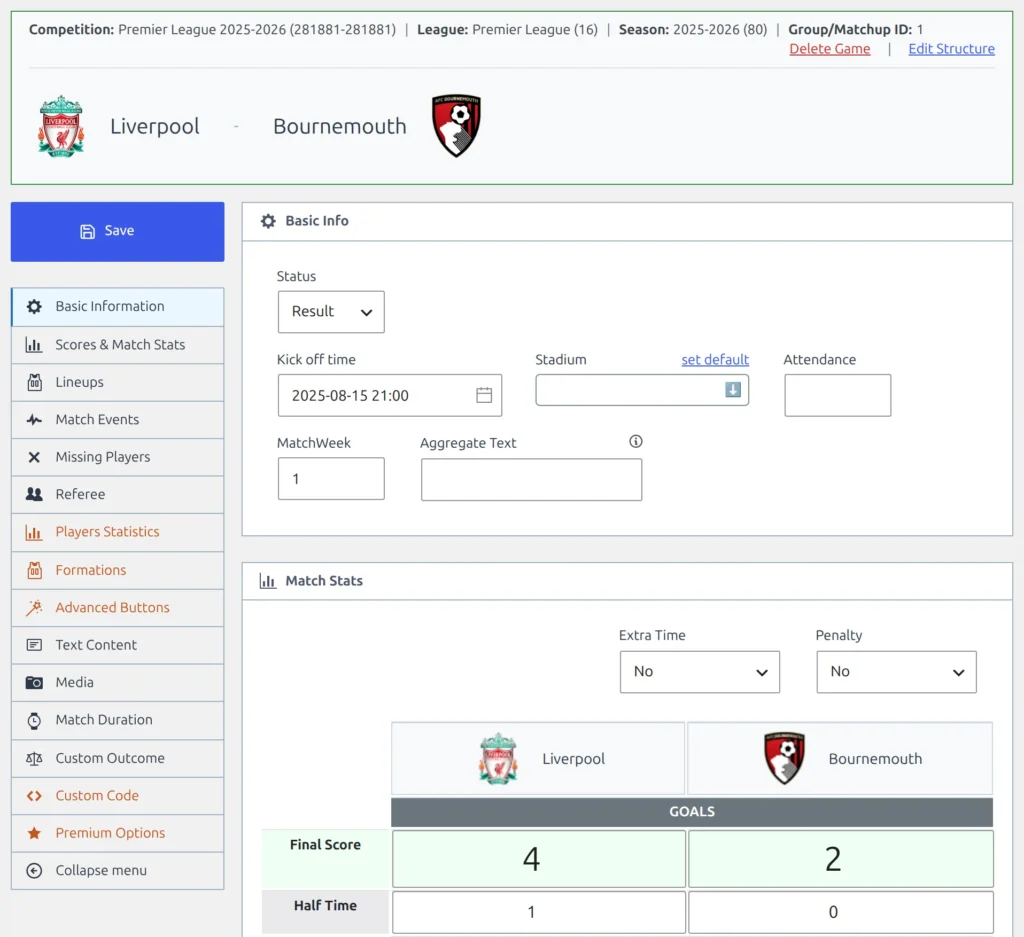Click the Save button
Image resolution: width=1024 pixels, height=937 pixels.
click(x=118, y=232)
